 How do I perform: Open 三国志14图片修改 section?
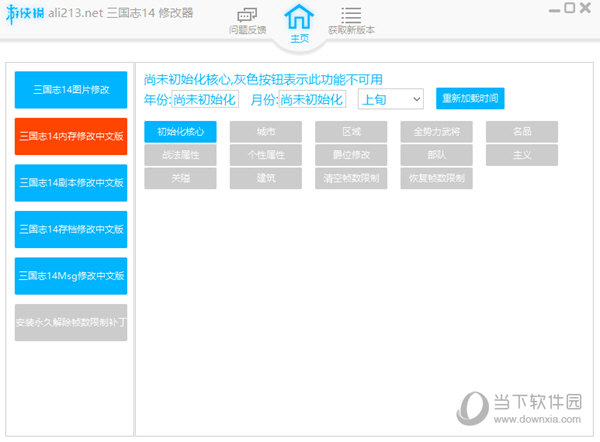(71, 90)
